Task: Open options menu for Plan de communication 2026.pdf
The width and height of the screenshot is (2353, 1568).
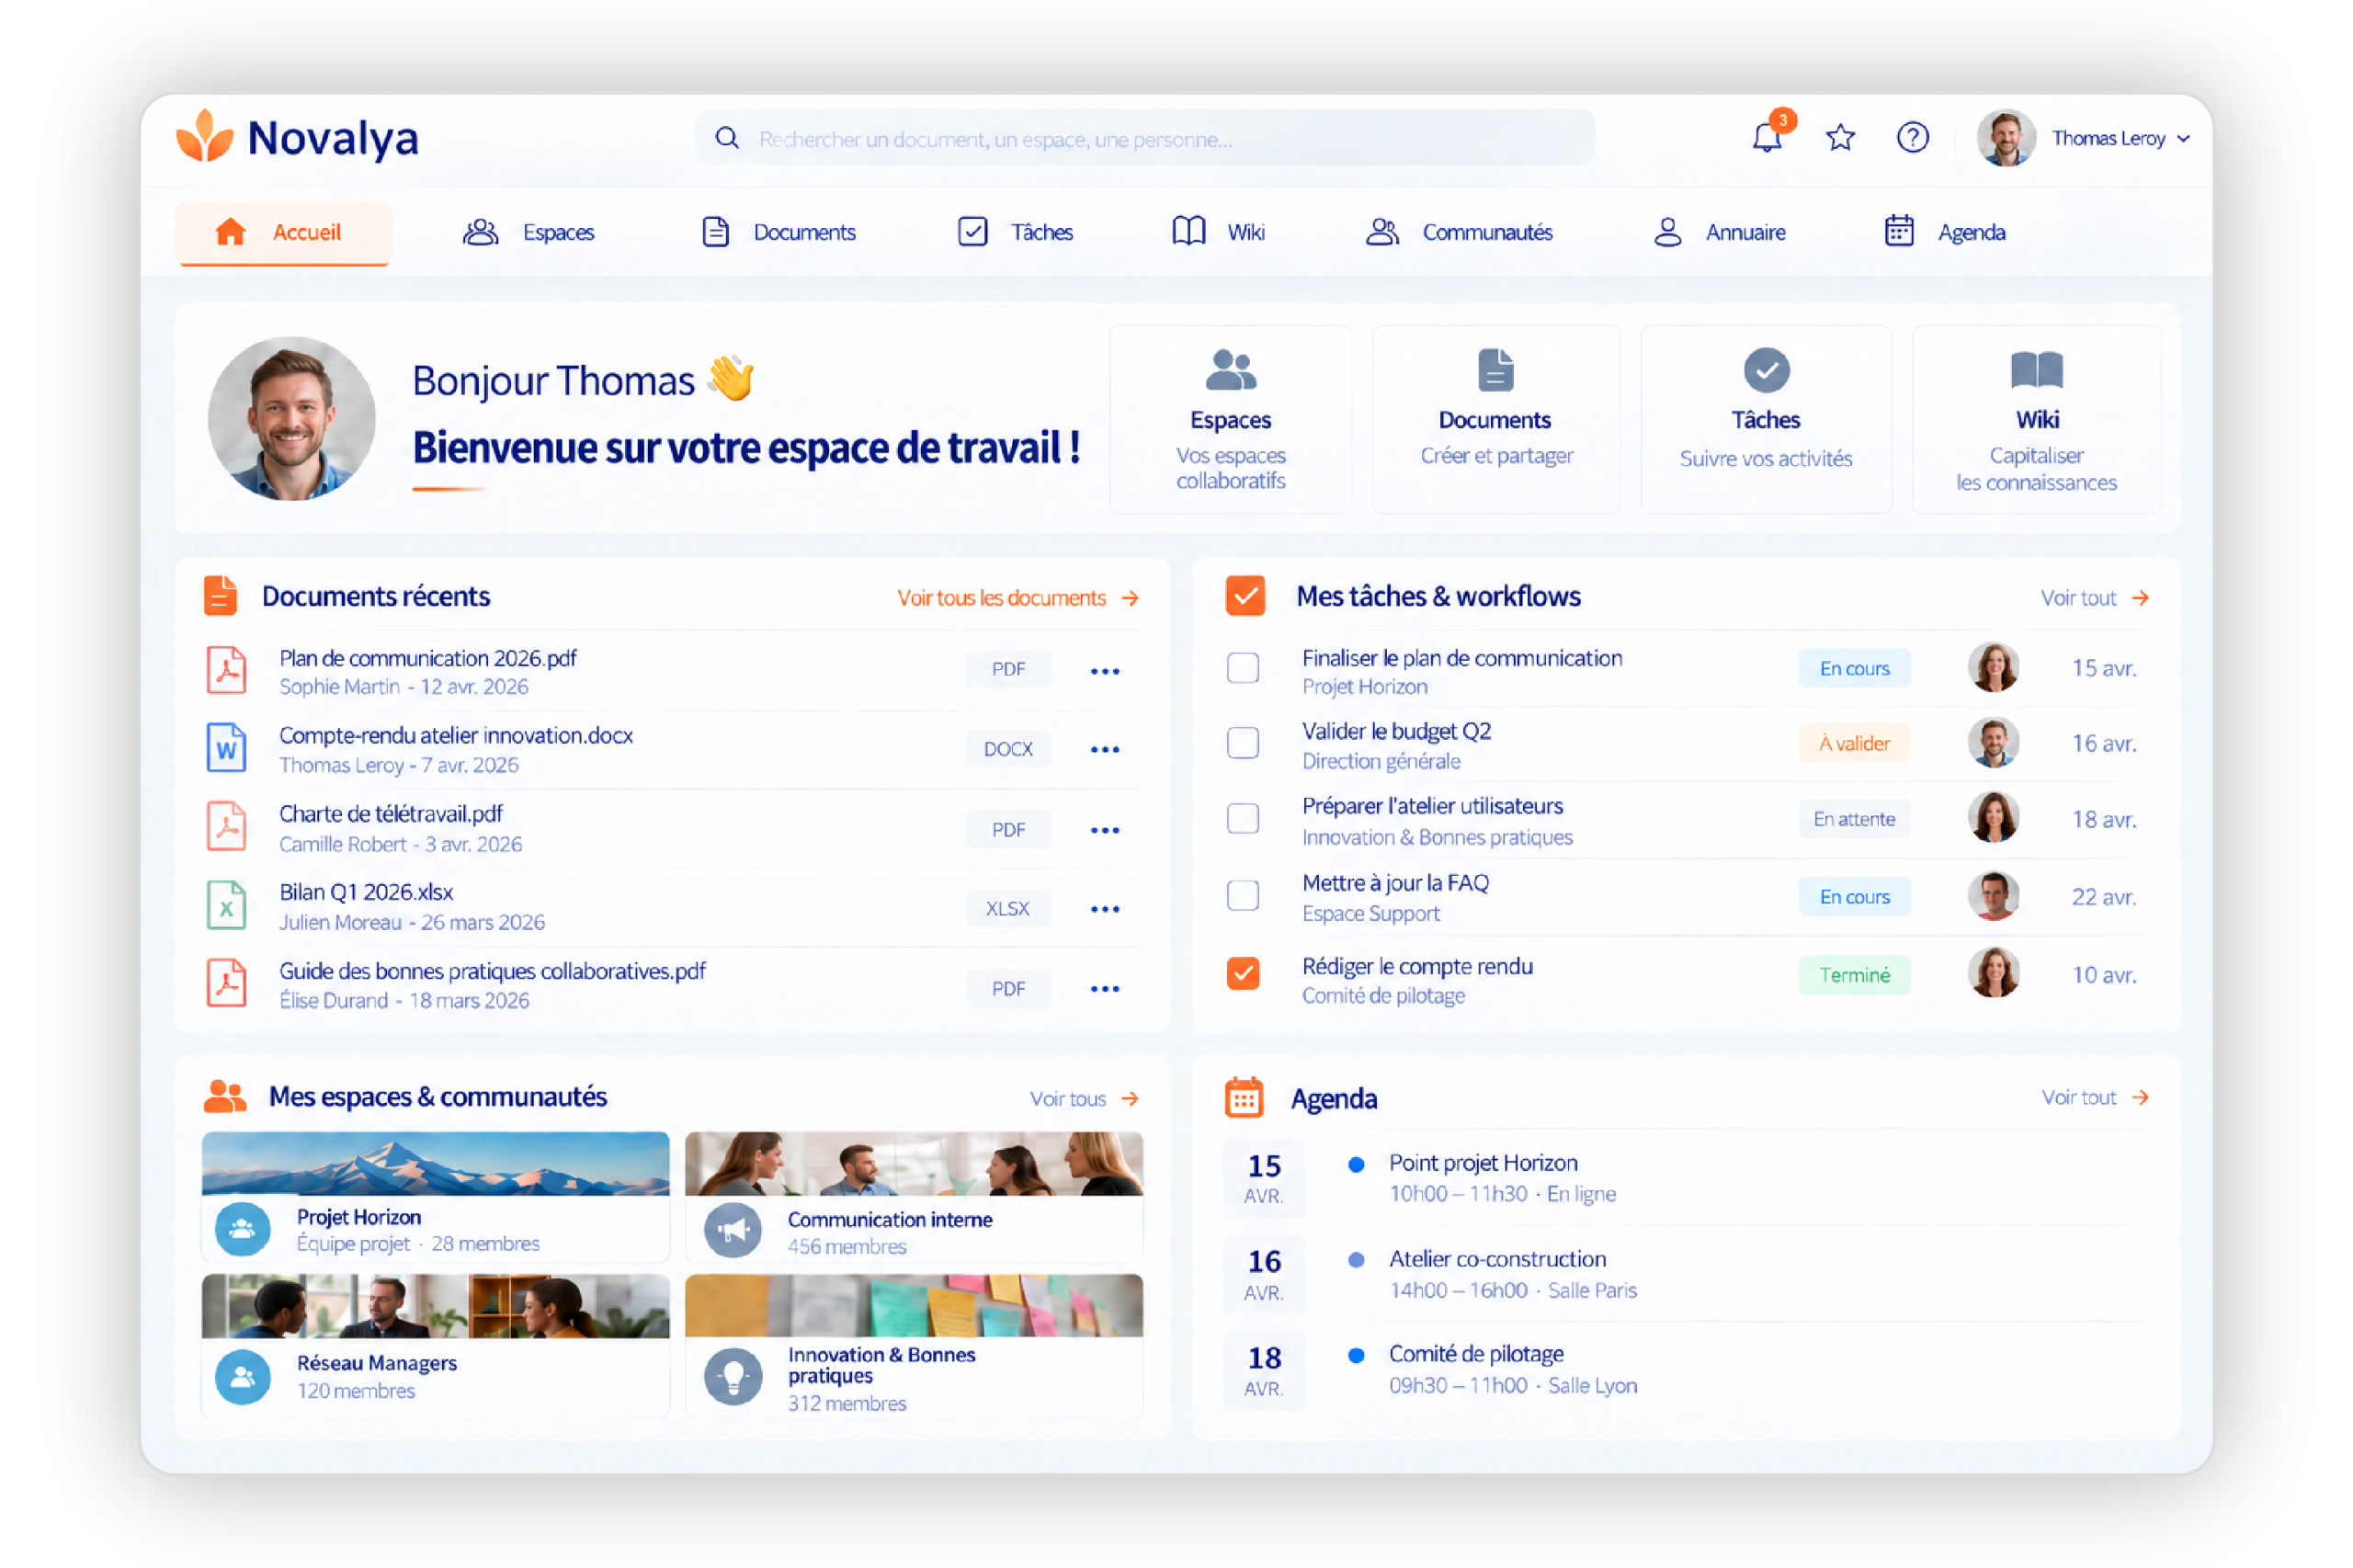Action: click(1105, 671)
